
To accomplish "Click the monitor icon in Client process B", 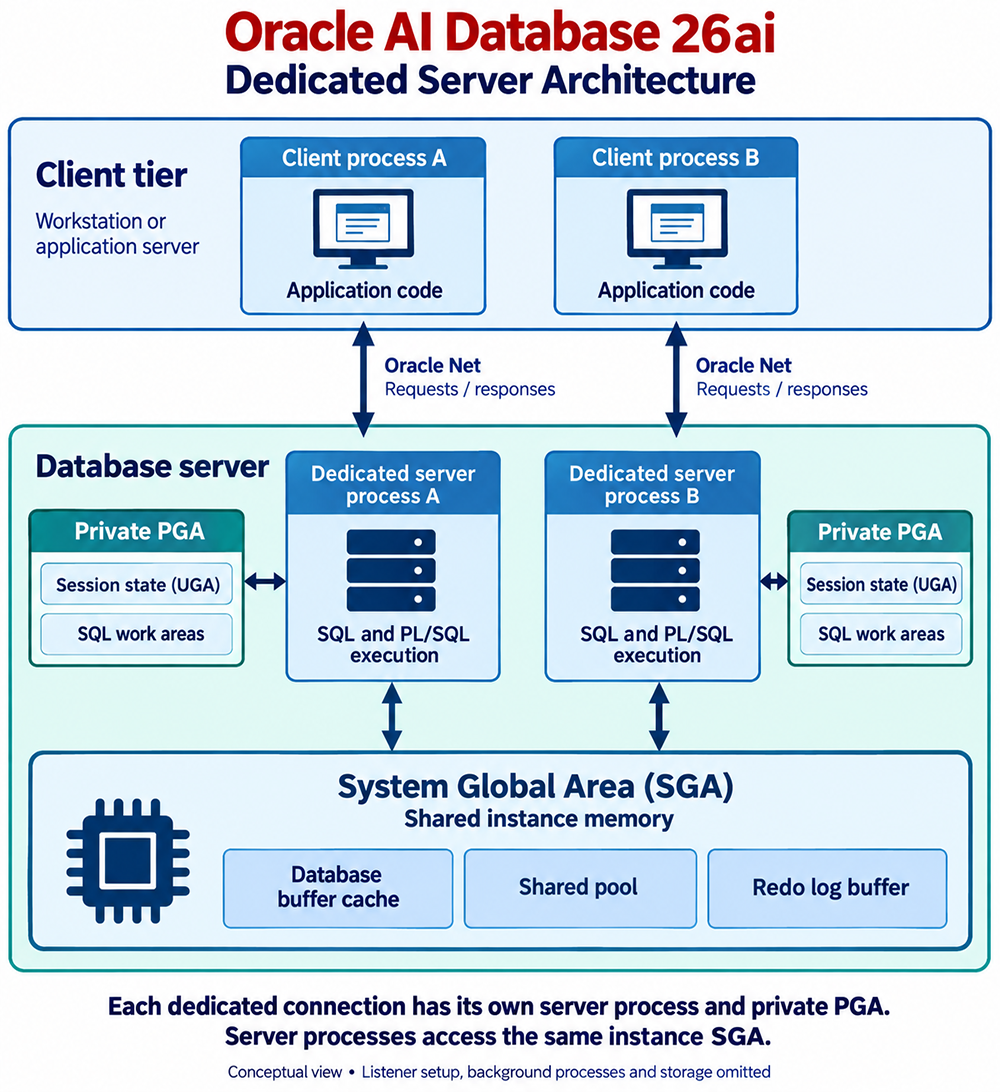I will [x=677, y=229].
